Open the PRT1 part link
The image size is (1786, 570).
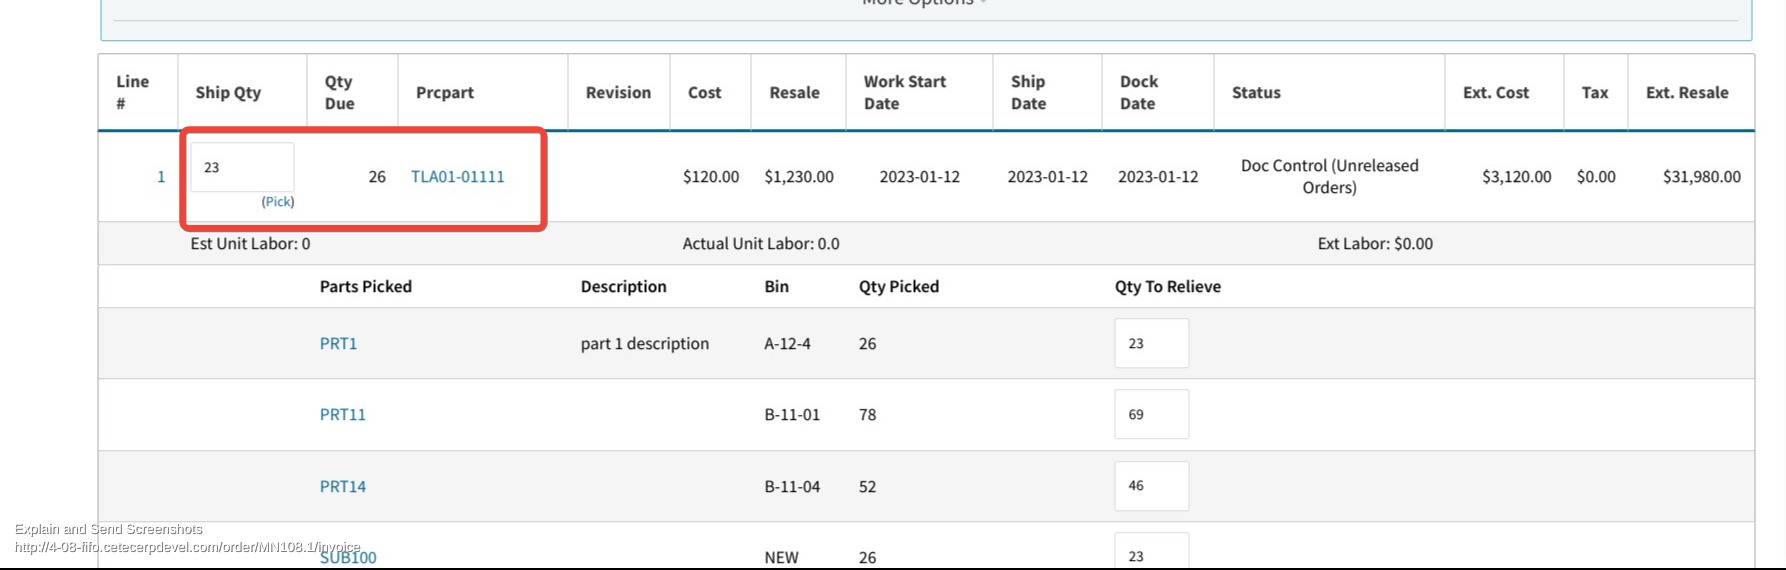click(x=338, y=343)
